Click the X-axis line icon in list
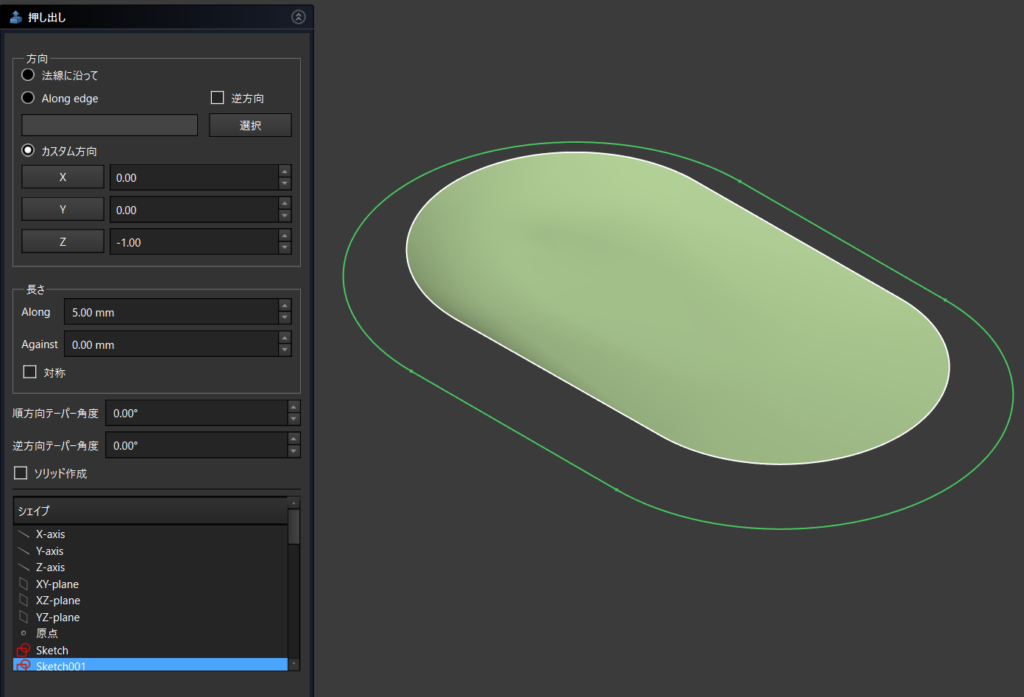 (x=24, y=535)
